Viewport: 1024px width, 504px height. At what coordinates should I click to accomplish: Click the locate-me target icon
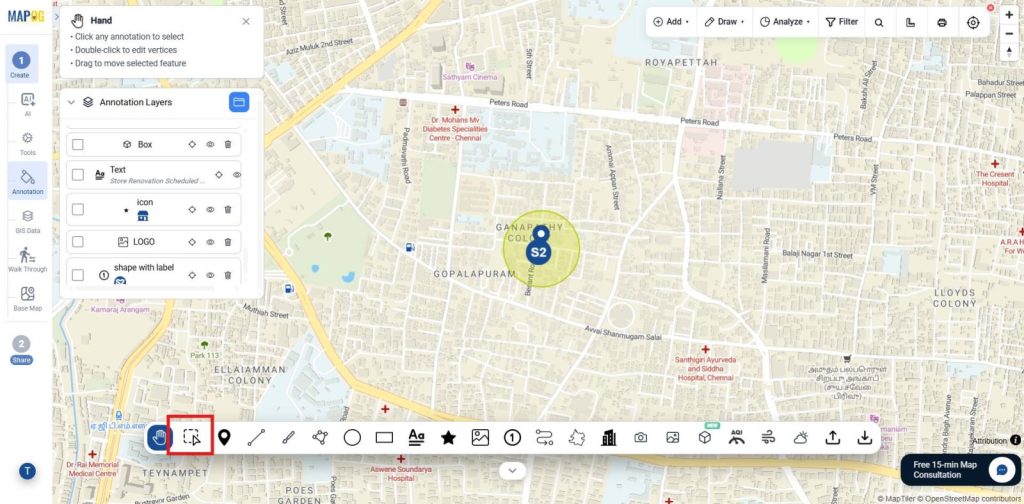click(973, 22)
